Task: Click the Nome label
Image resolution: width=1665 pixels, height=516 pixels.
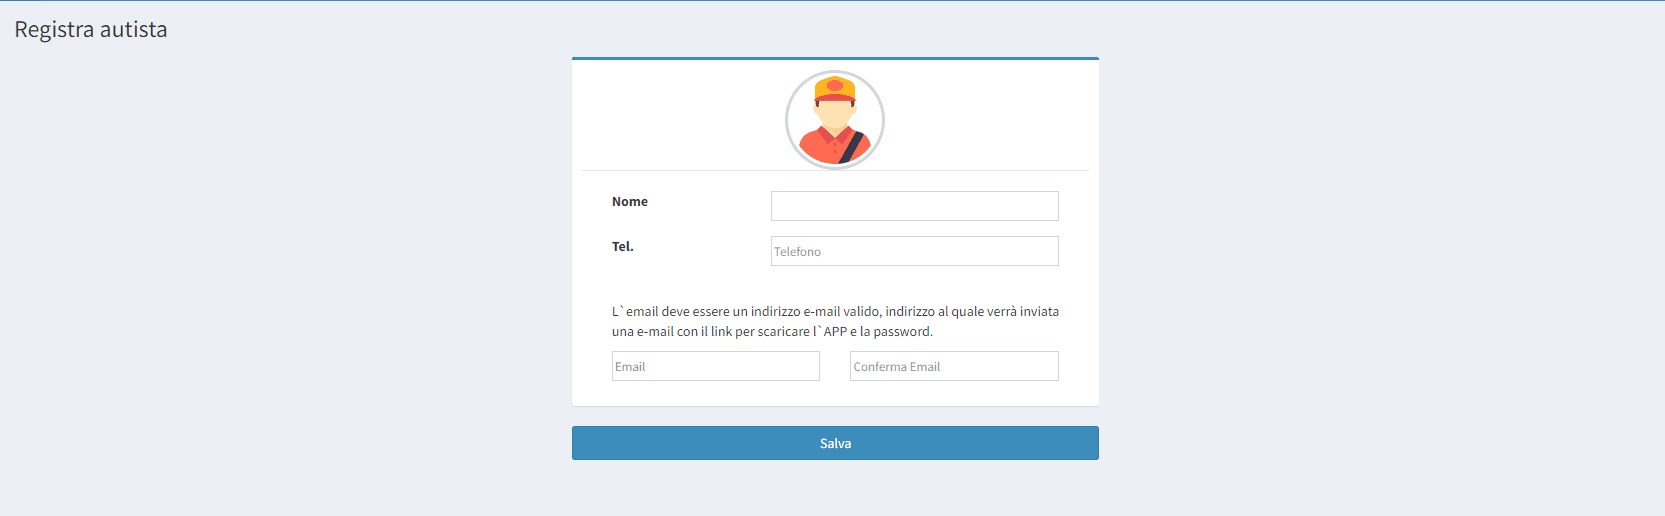Action: point(630,202)
